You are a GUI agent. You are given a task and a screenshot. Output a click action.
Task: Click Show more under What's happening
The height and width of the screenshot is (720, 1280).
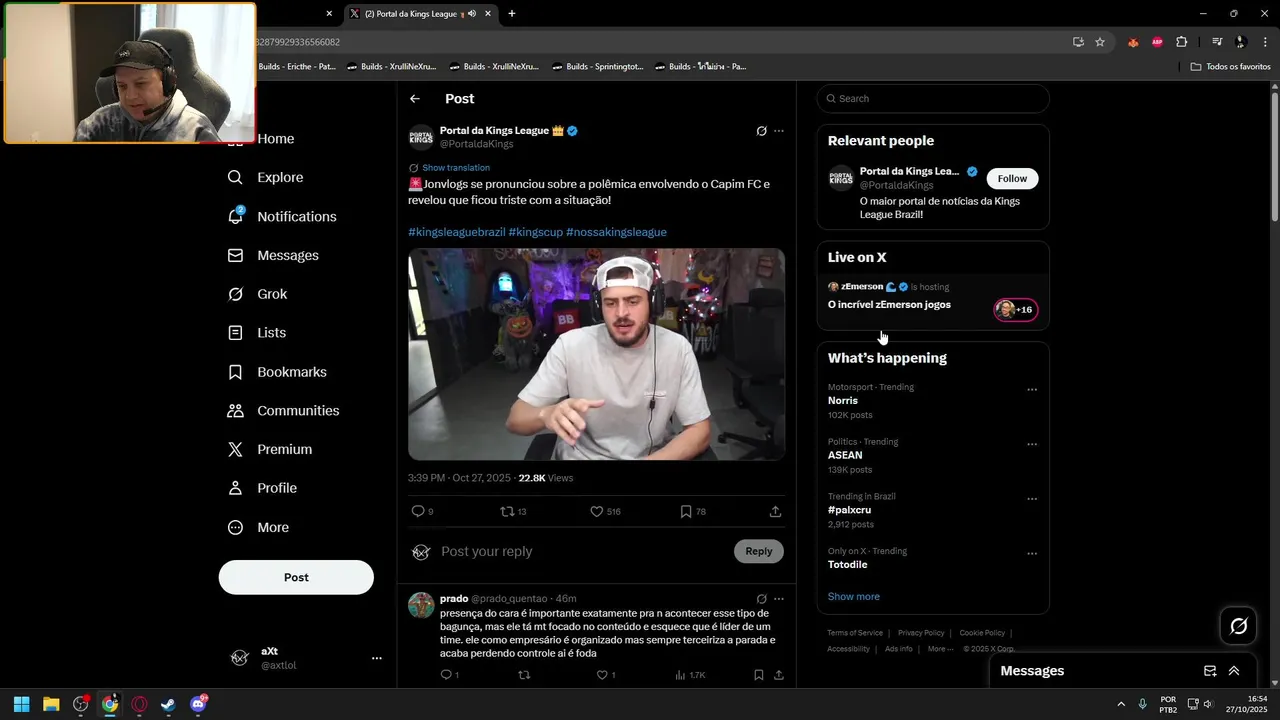pyautogui.click(x=854, y=597)
